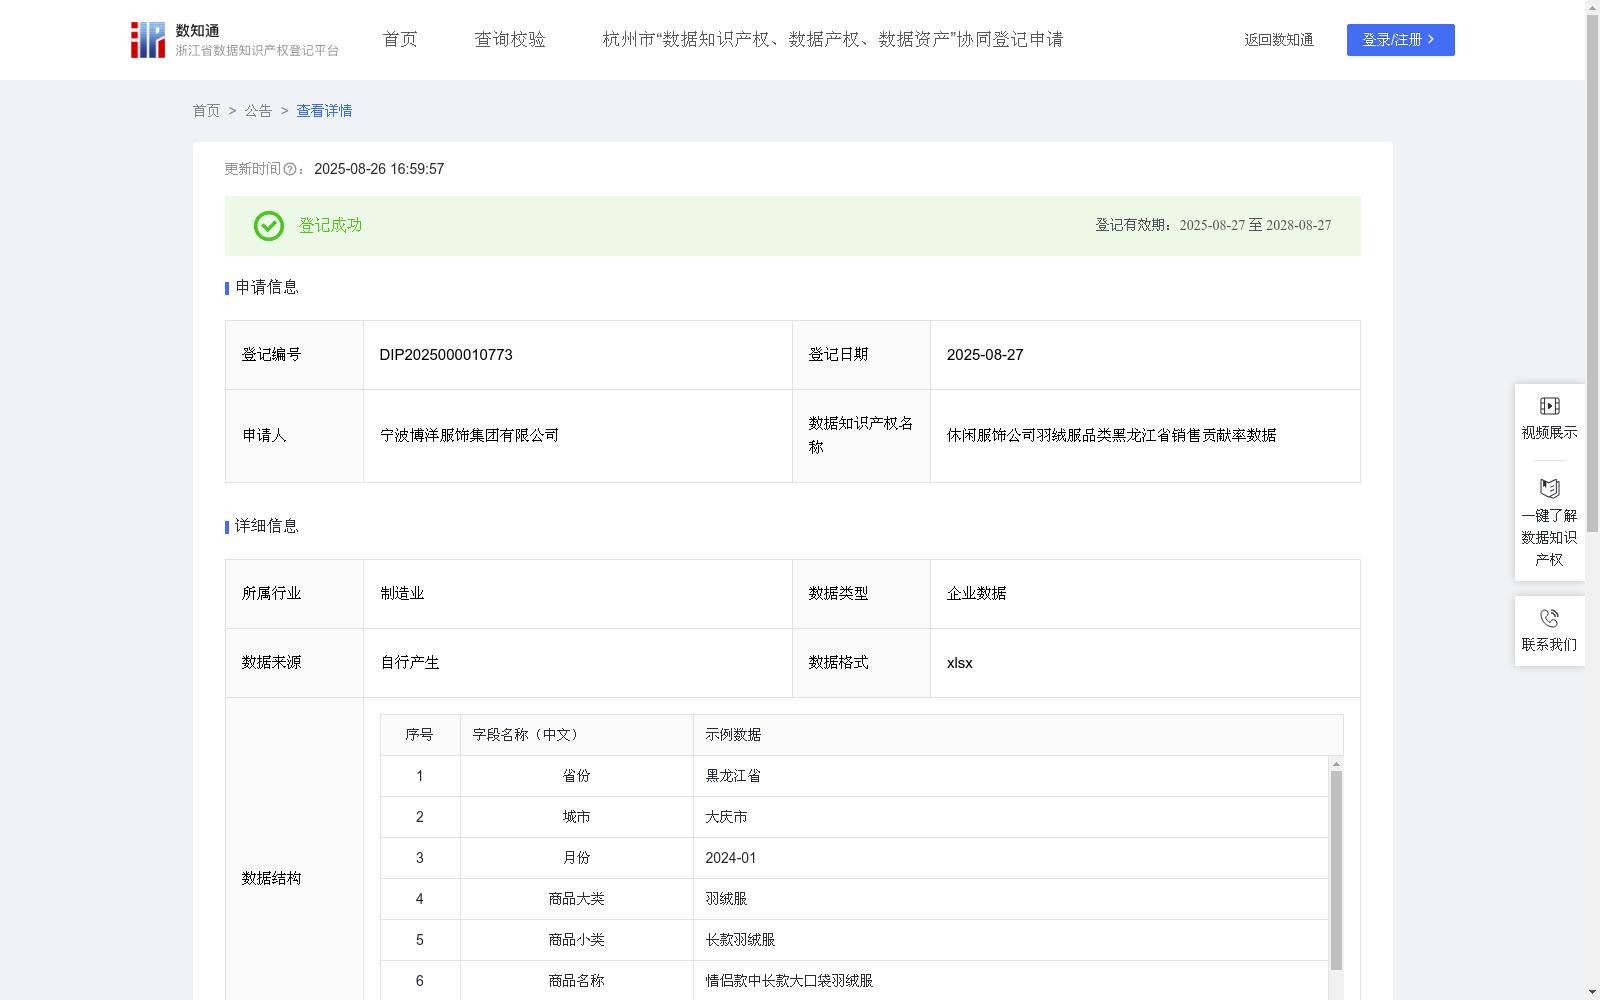
Task: Select name 休闲服饰公司羽绒服品类黑龙江省销售贡献率数据
Action: click(1111, 436)
